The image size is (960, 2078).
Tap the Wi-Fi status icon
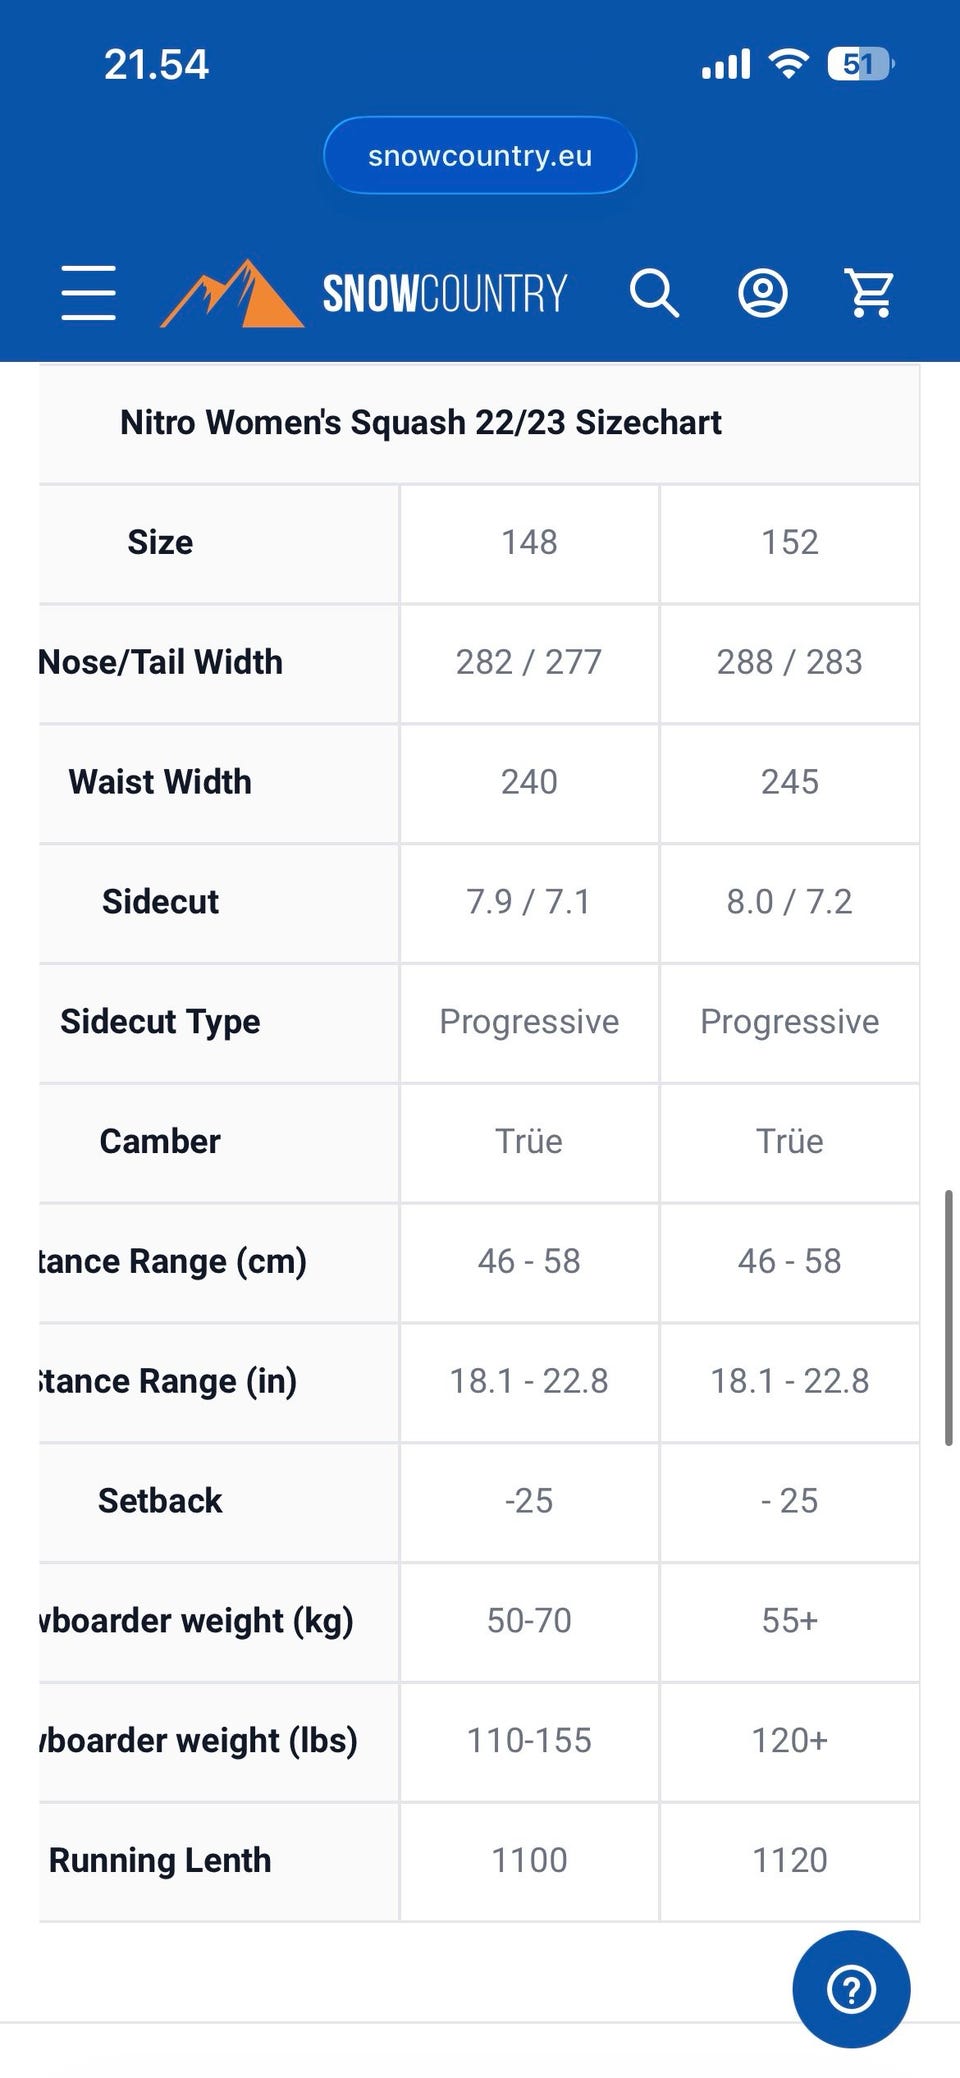point(788,65)
